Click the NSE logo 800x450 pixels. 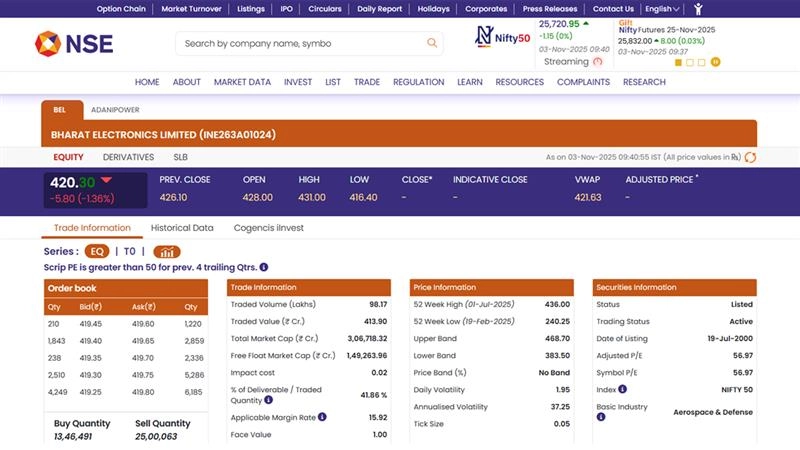[x=74, y=44]
